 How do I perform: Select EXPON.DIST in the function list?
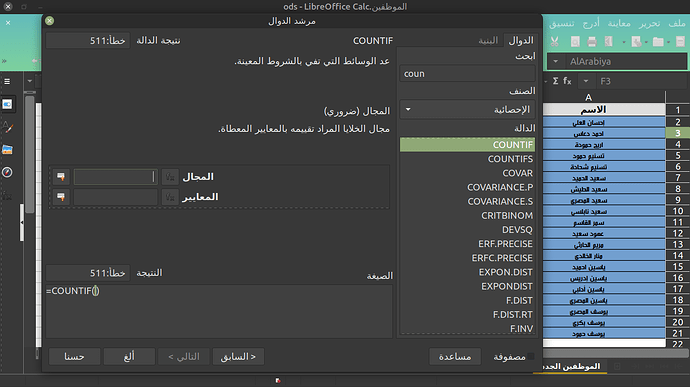coord(467,272)
